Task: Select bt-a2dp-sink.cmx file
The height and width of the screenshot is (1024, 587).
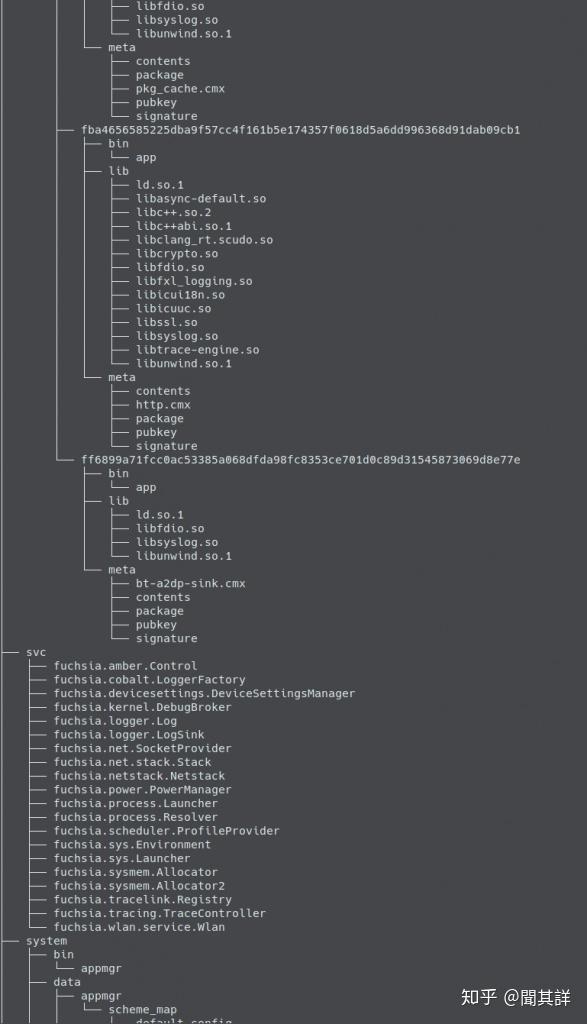Action: (191, 584)
